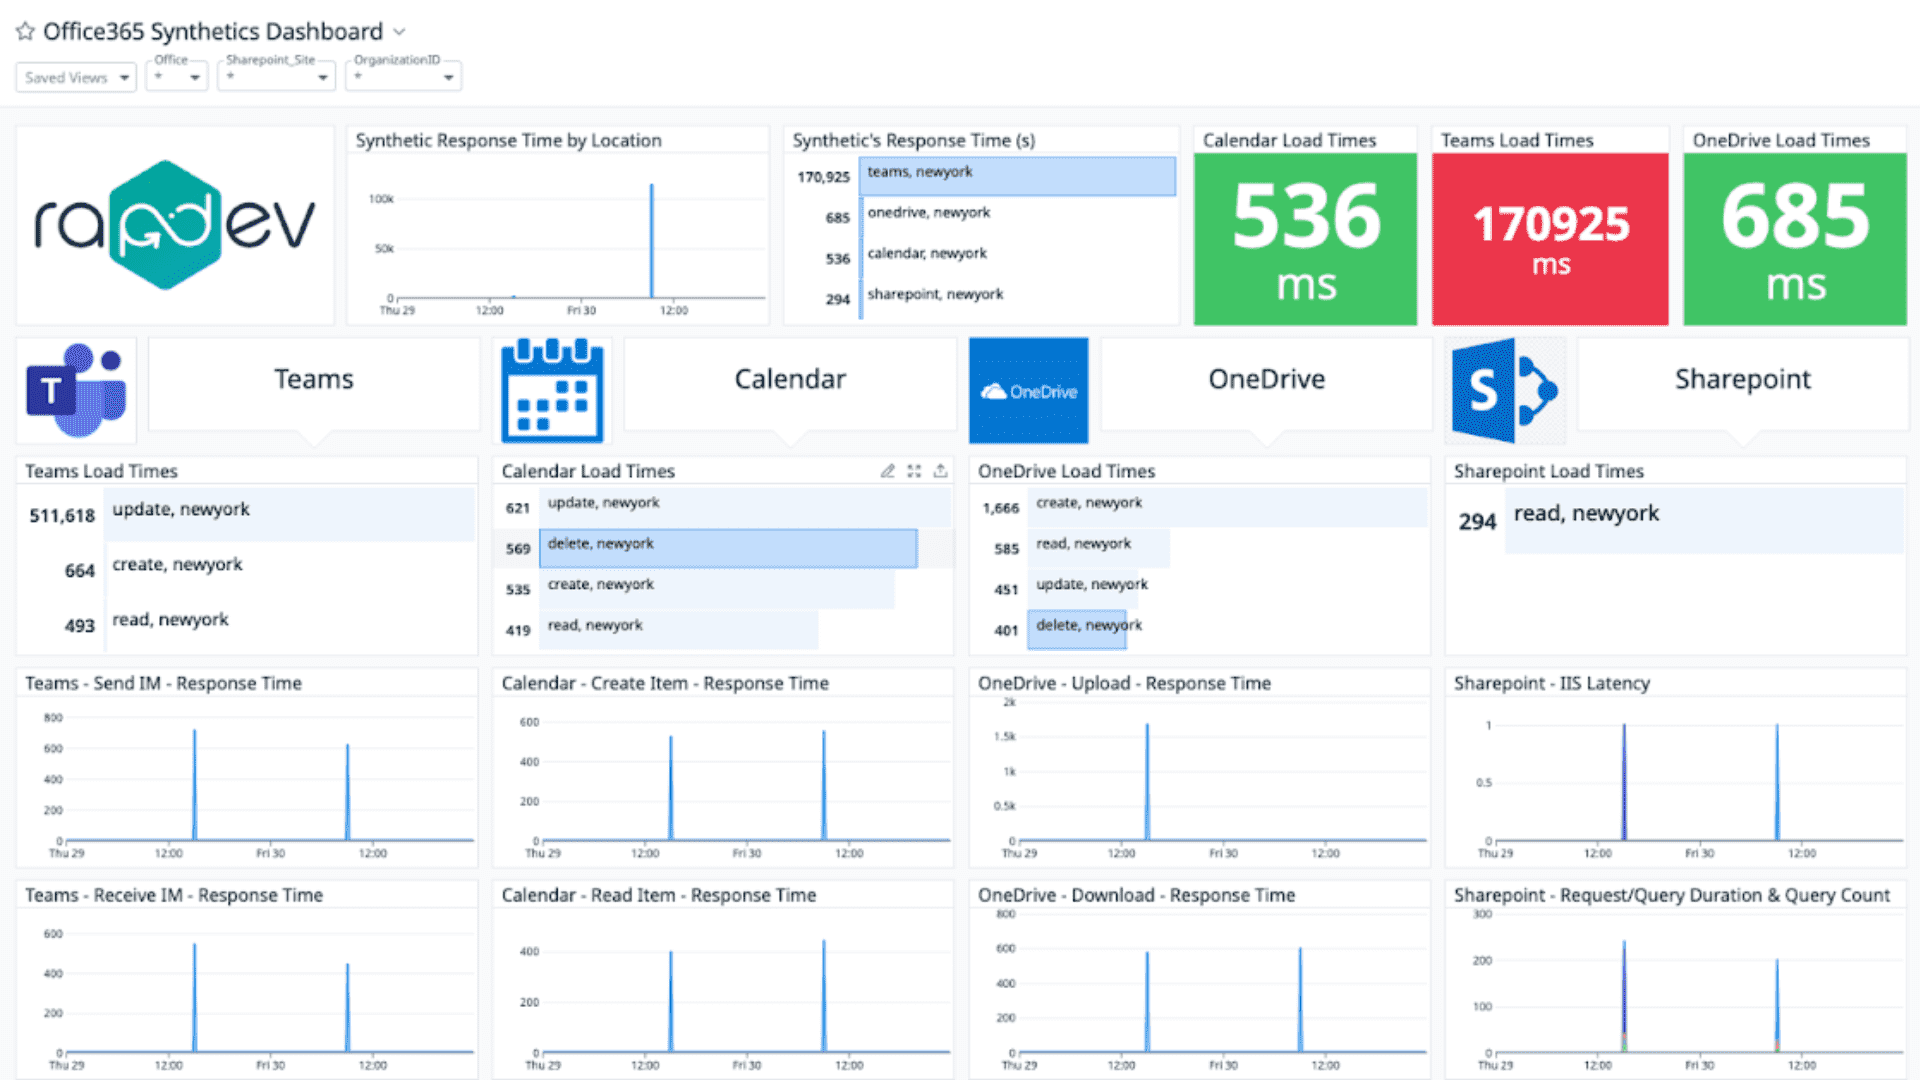1920x1080 pixels.
Task: Open the Saved Views dropdown
Action: click(76, 77)
